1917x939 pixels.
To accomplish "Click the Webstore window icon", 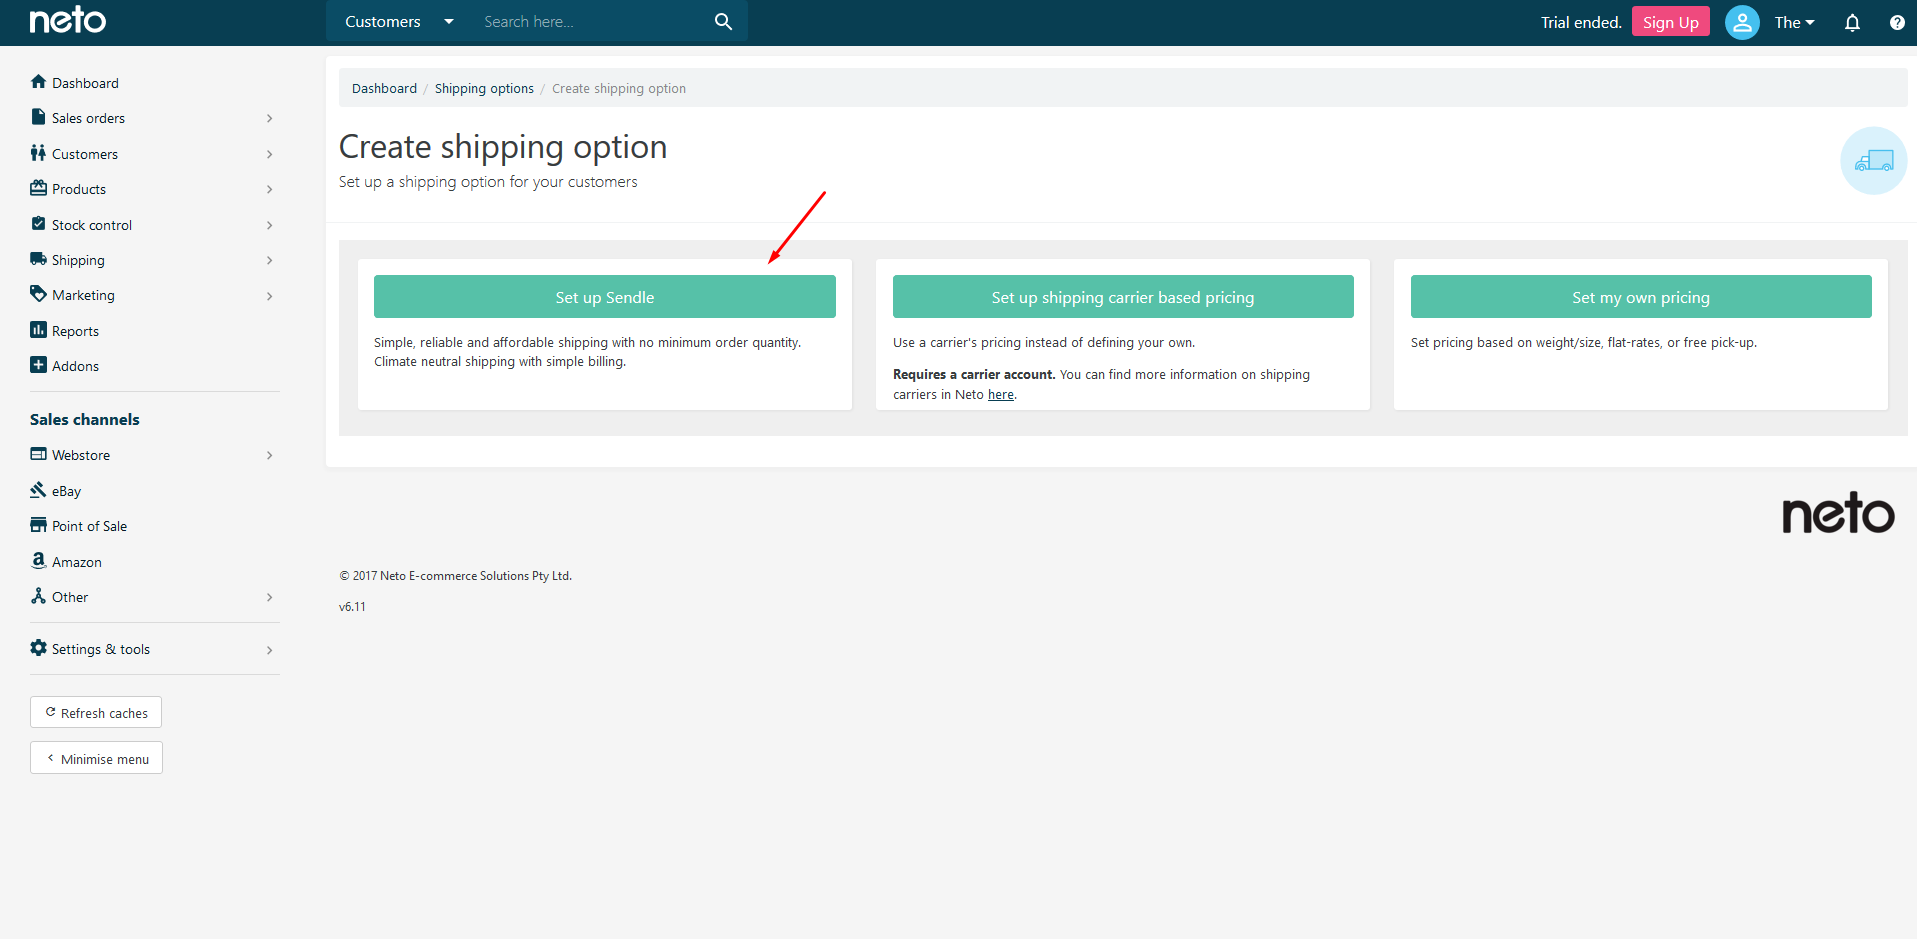I will pyautogui.click(x=38, y=454).
